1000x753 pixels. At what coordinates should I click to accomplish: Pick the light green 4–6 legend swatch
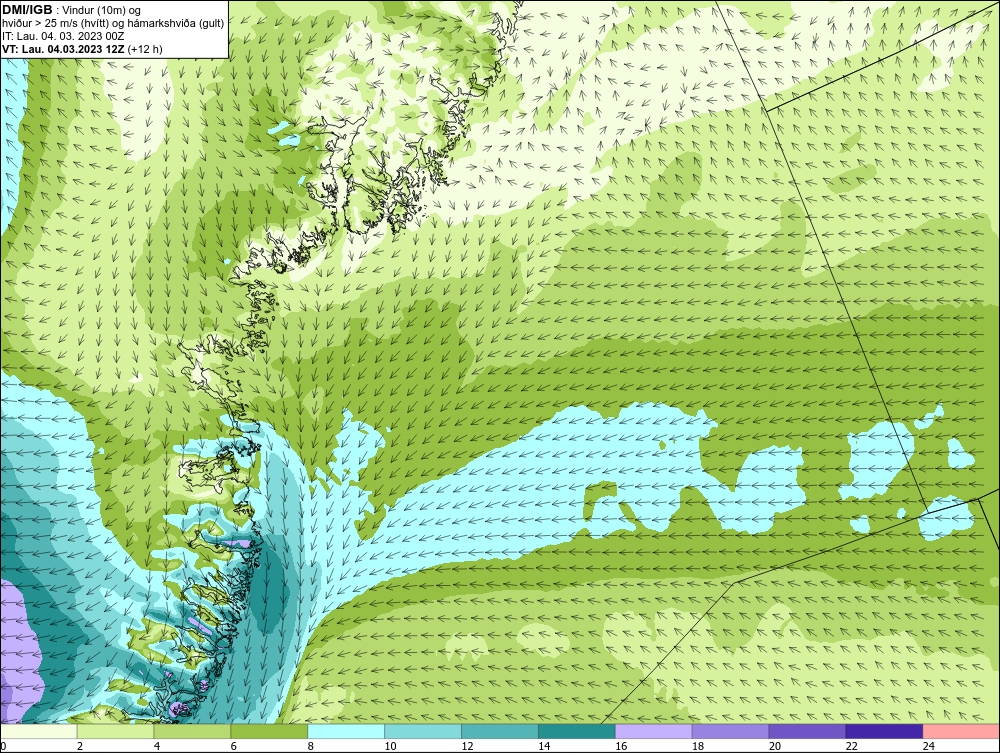click(x=192, y=731)
